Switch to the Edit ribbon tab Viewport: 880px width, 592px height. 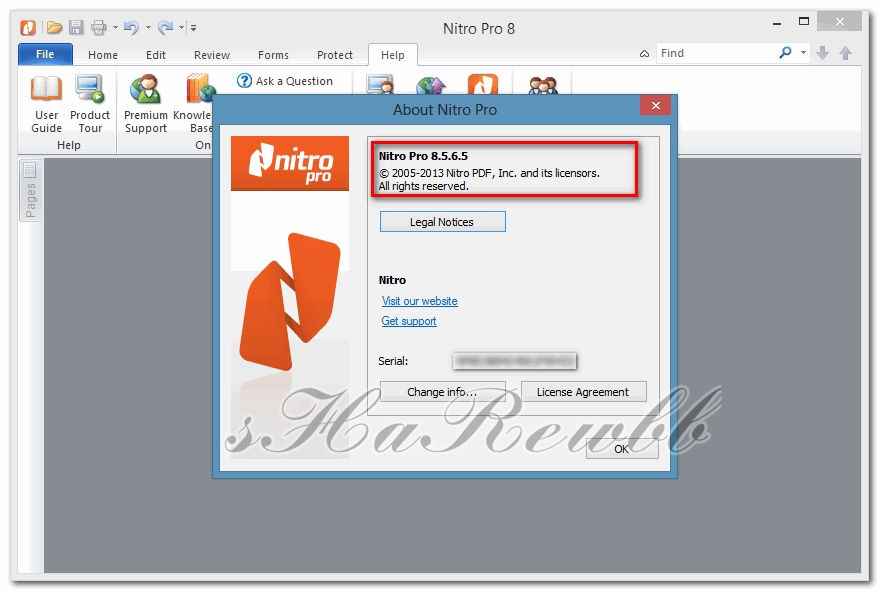[155, 55]
